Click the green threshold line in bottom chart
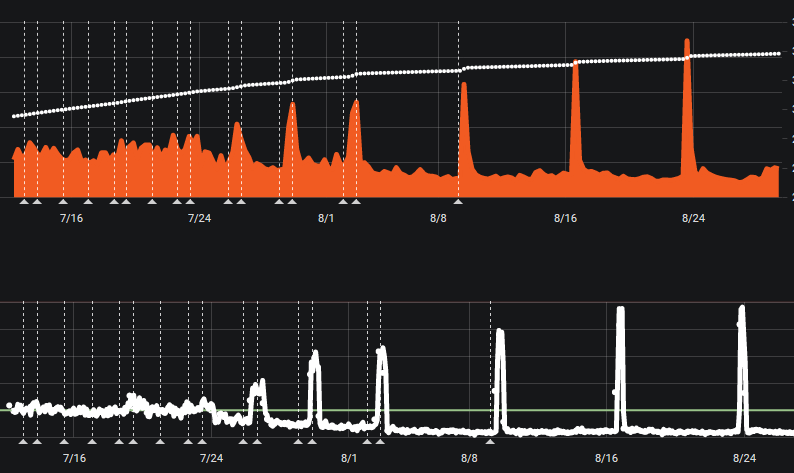 (x=560, y=410)
